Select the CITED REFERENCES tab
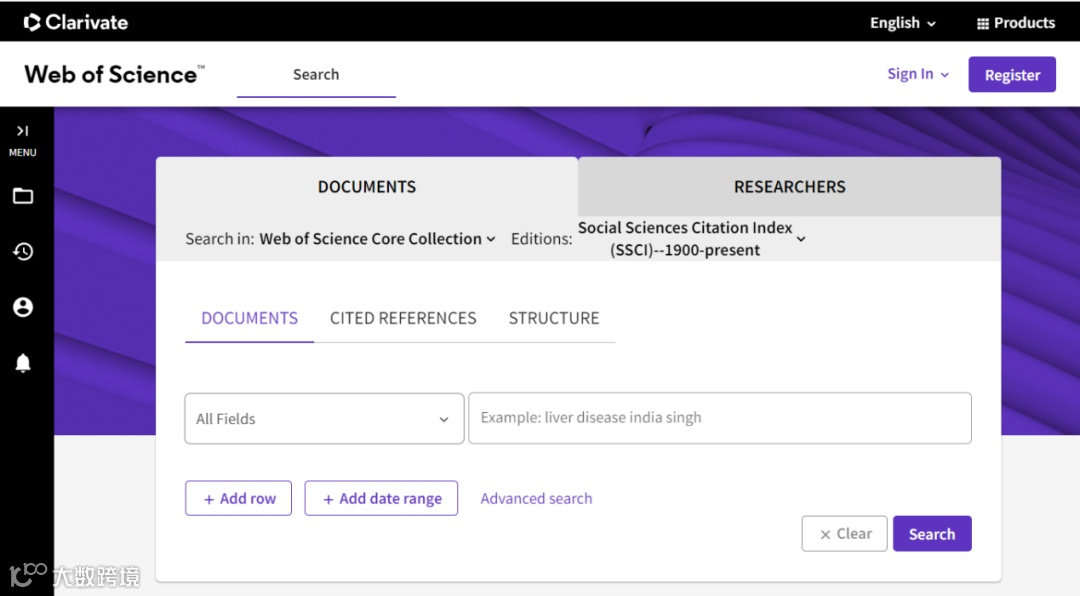The image size is (1080, 596). click(403, 318)
